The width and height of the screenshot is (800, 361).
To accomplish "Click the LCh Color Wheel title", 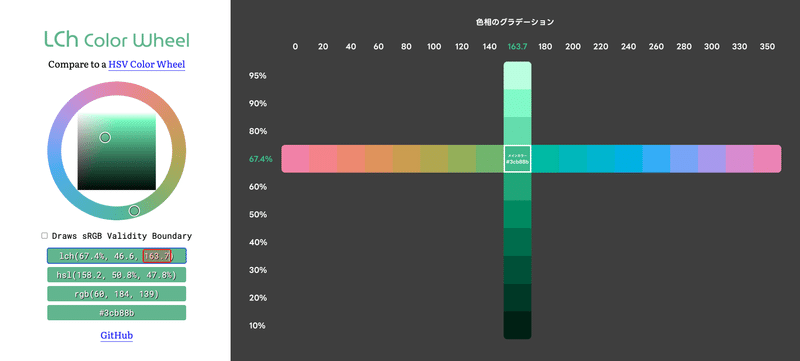I will [117, 40].
